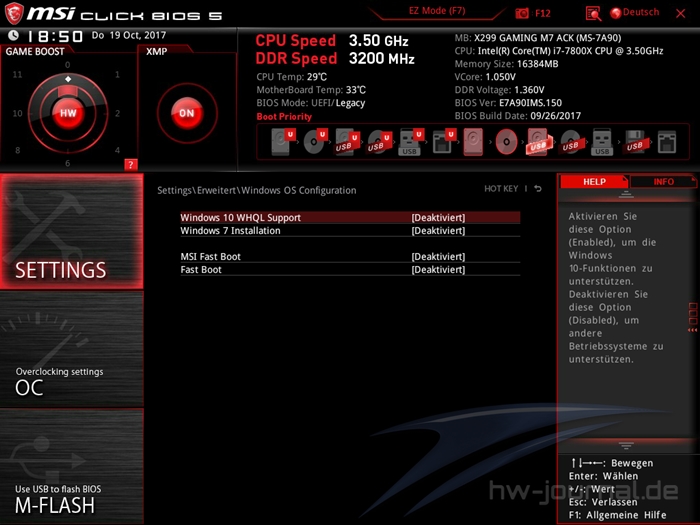Open Windows 7 Installation value dropdown
The height and width of the screenshot is (525, 700).
pos(438,231)
